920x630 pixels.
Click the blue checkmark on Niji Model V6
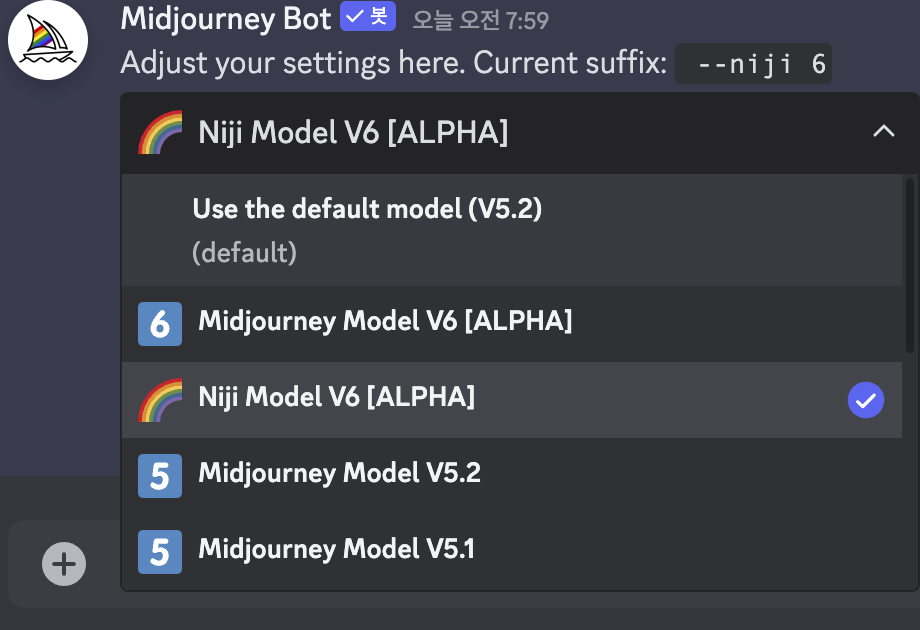[865, 401]
